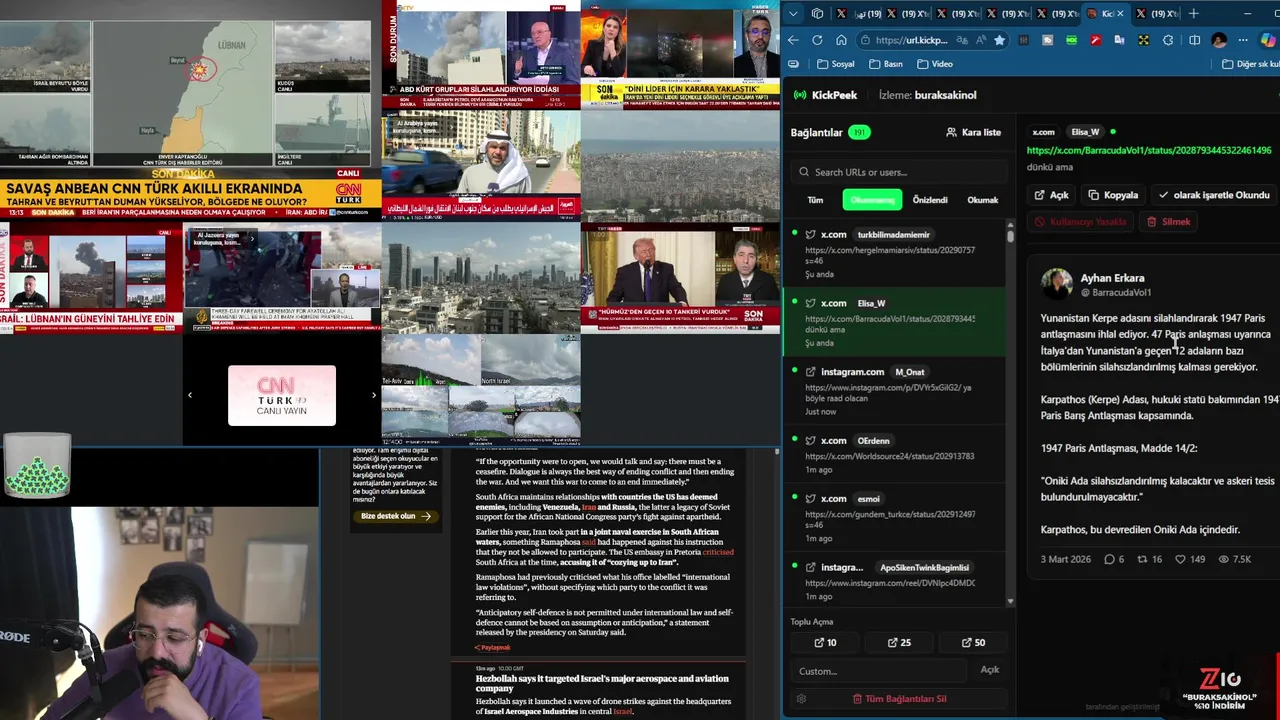Open the ApoSikenTwinkBagimlisi instagram link entry

893,580
